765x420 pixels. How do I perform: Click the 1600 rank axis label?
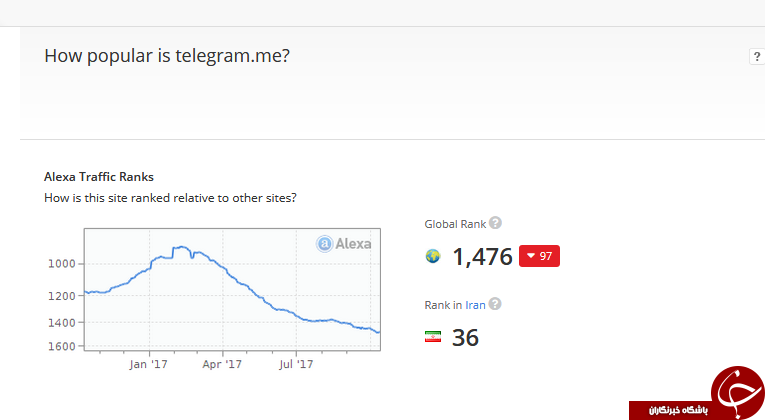pyautogui.click(x=61, y=346)
